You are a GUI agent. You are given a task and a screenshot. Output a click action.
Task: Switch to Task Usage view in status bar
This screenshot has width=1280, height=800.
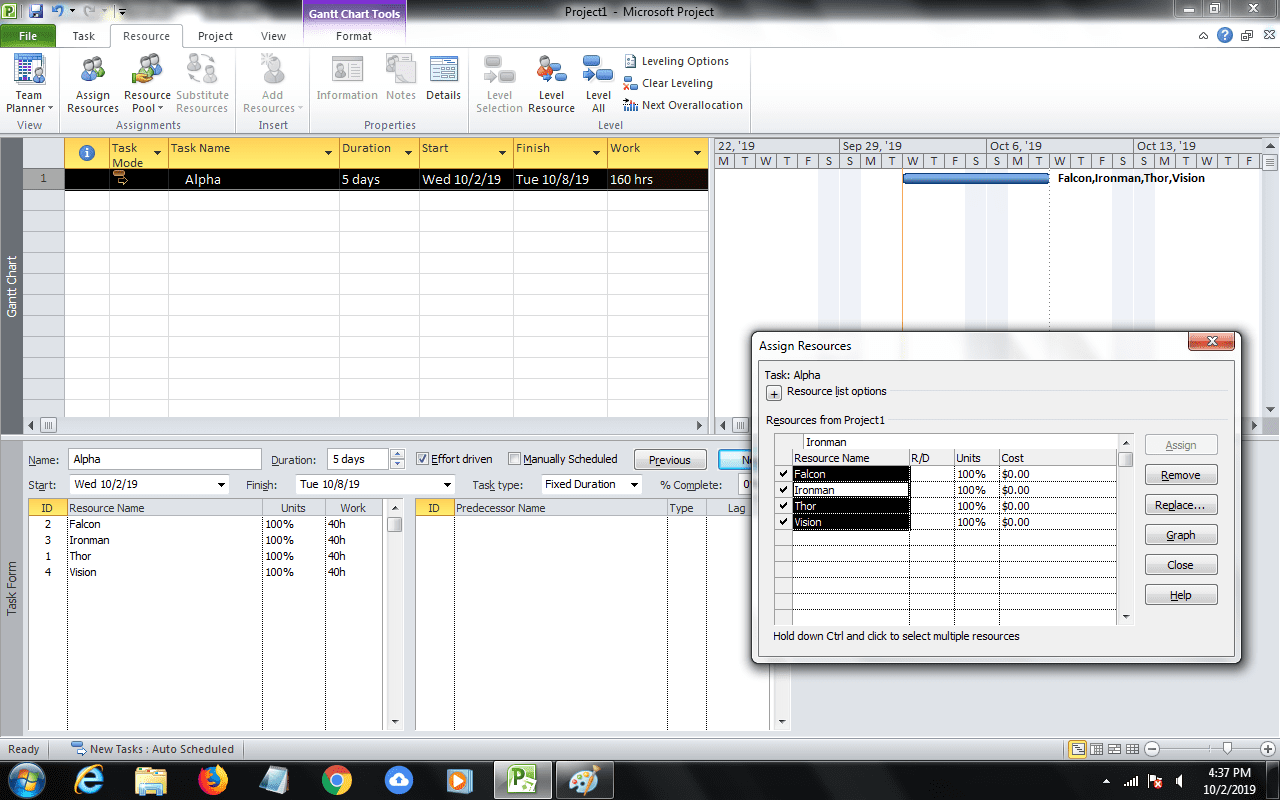[1097, 749]
